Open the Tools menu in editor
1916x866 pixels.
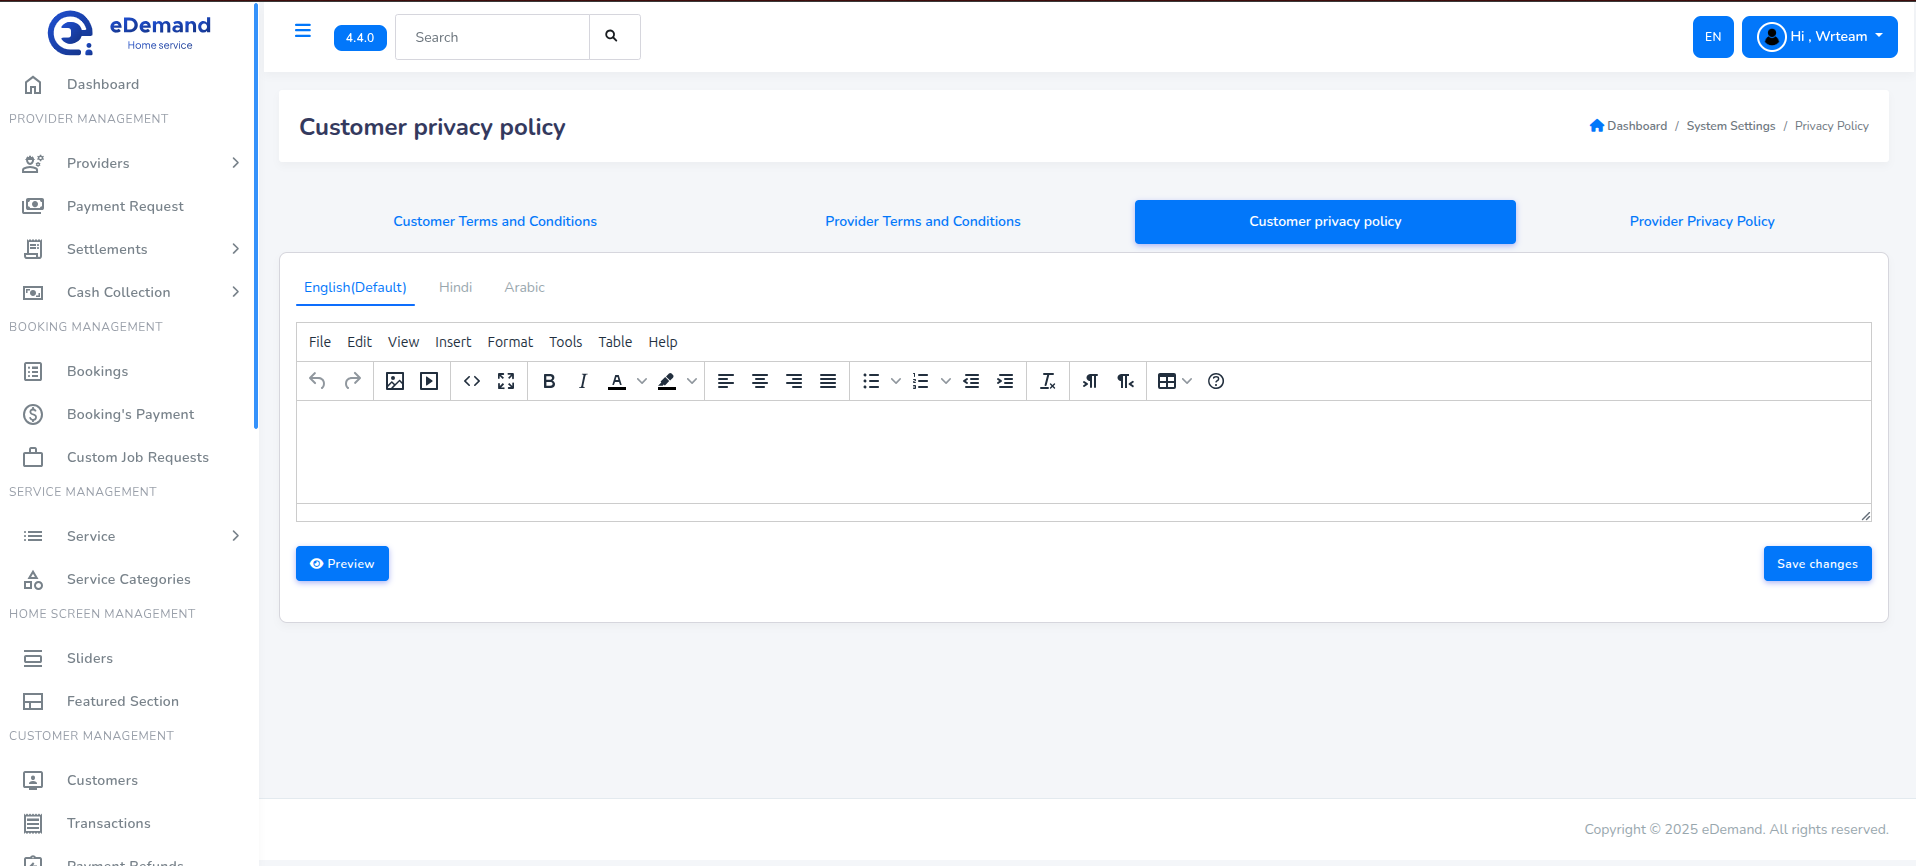coord(565,342)
